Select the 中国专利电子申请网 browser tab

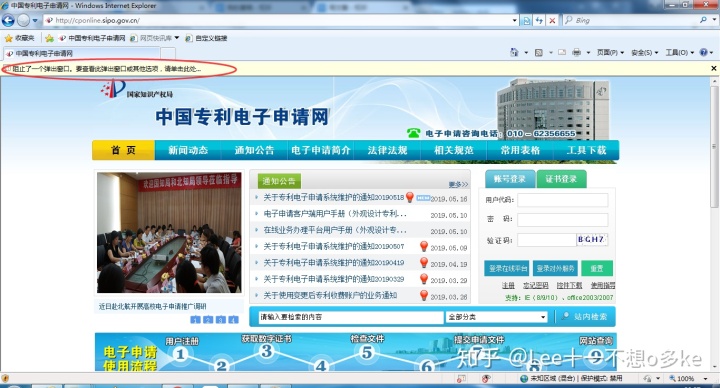pyautogui.click(x=82, y=53)
